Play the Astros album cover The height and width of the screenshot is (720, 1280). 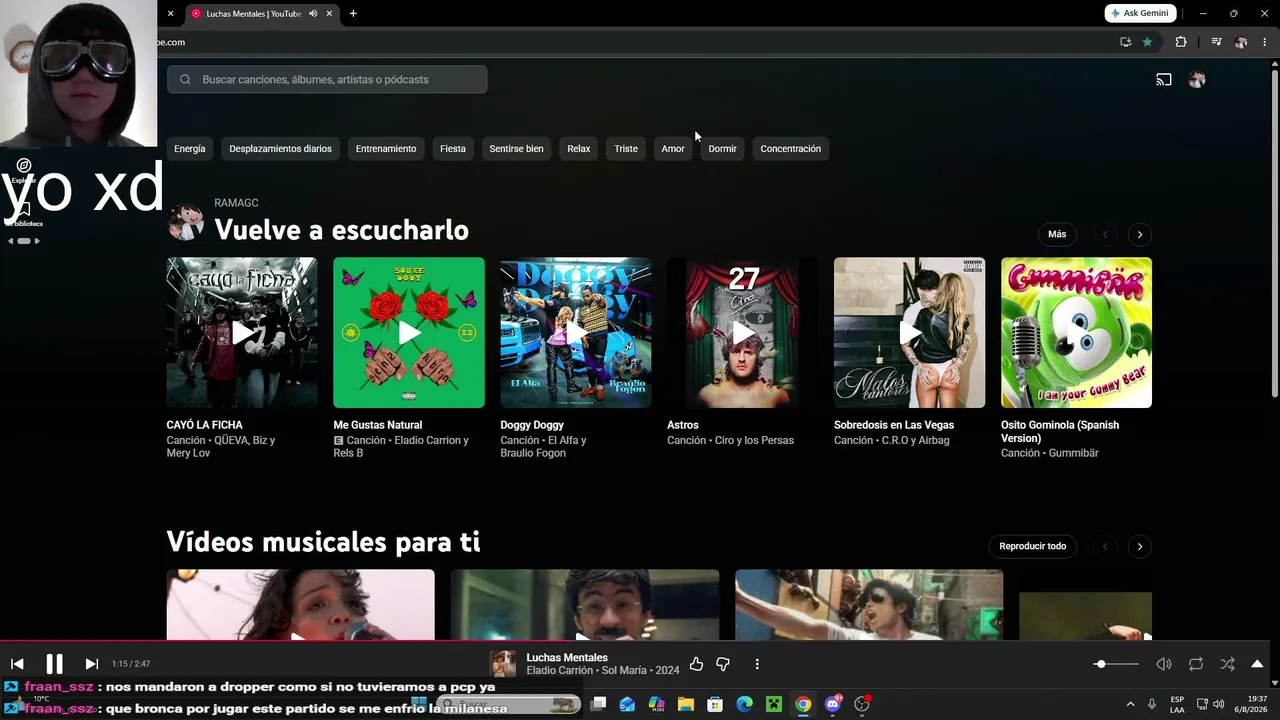pos(743,333)
